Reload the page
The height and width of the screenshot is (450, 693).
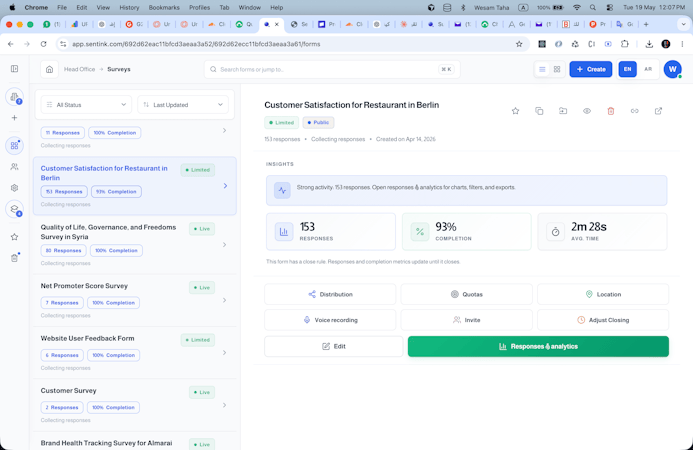coord(43,44)
